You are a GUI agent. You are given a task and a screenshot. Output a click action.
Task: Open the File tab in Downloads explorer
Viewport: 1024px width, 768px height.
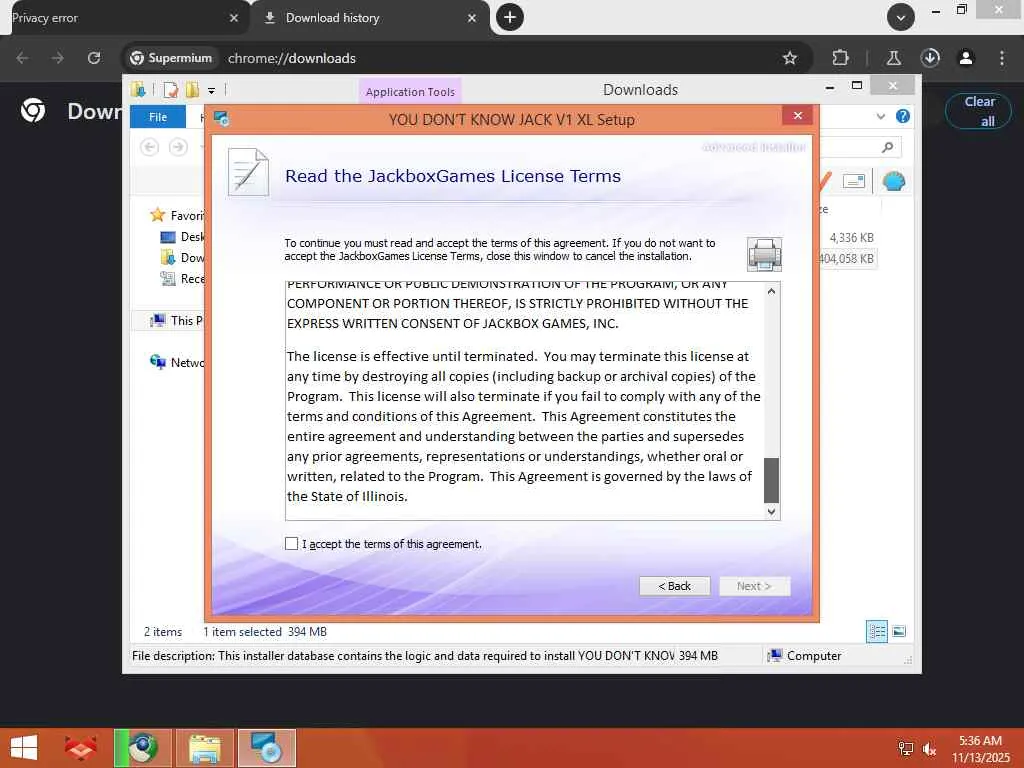point(158,117)
